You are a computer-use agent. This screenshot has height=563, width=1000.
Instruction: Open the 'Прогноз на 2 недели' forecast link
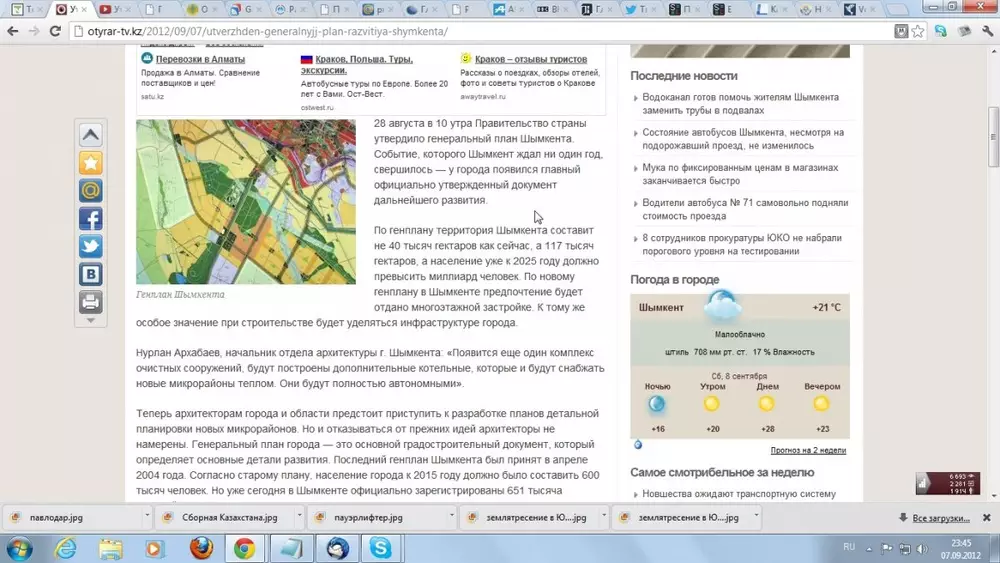pyautogui.click(x=808, y=450)
